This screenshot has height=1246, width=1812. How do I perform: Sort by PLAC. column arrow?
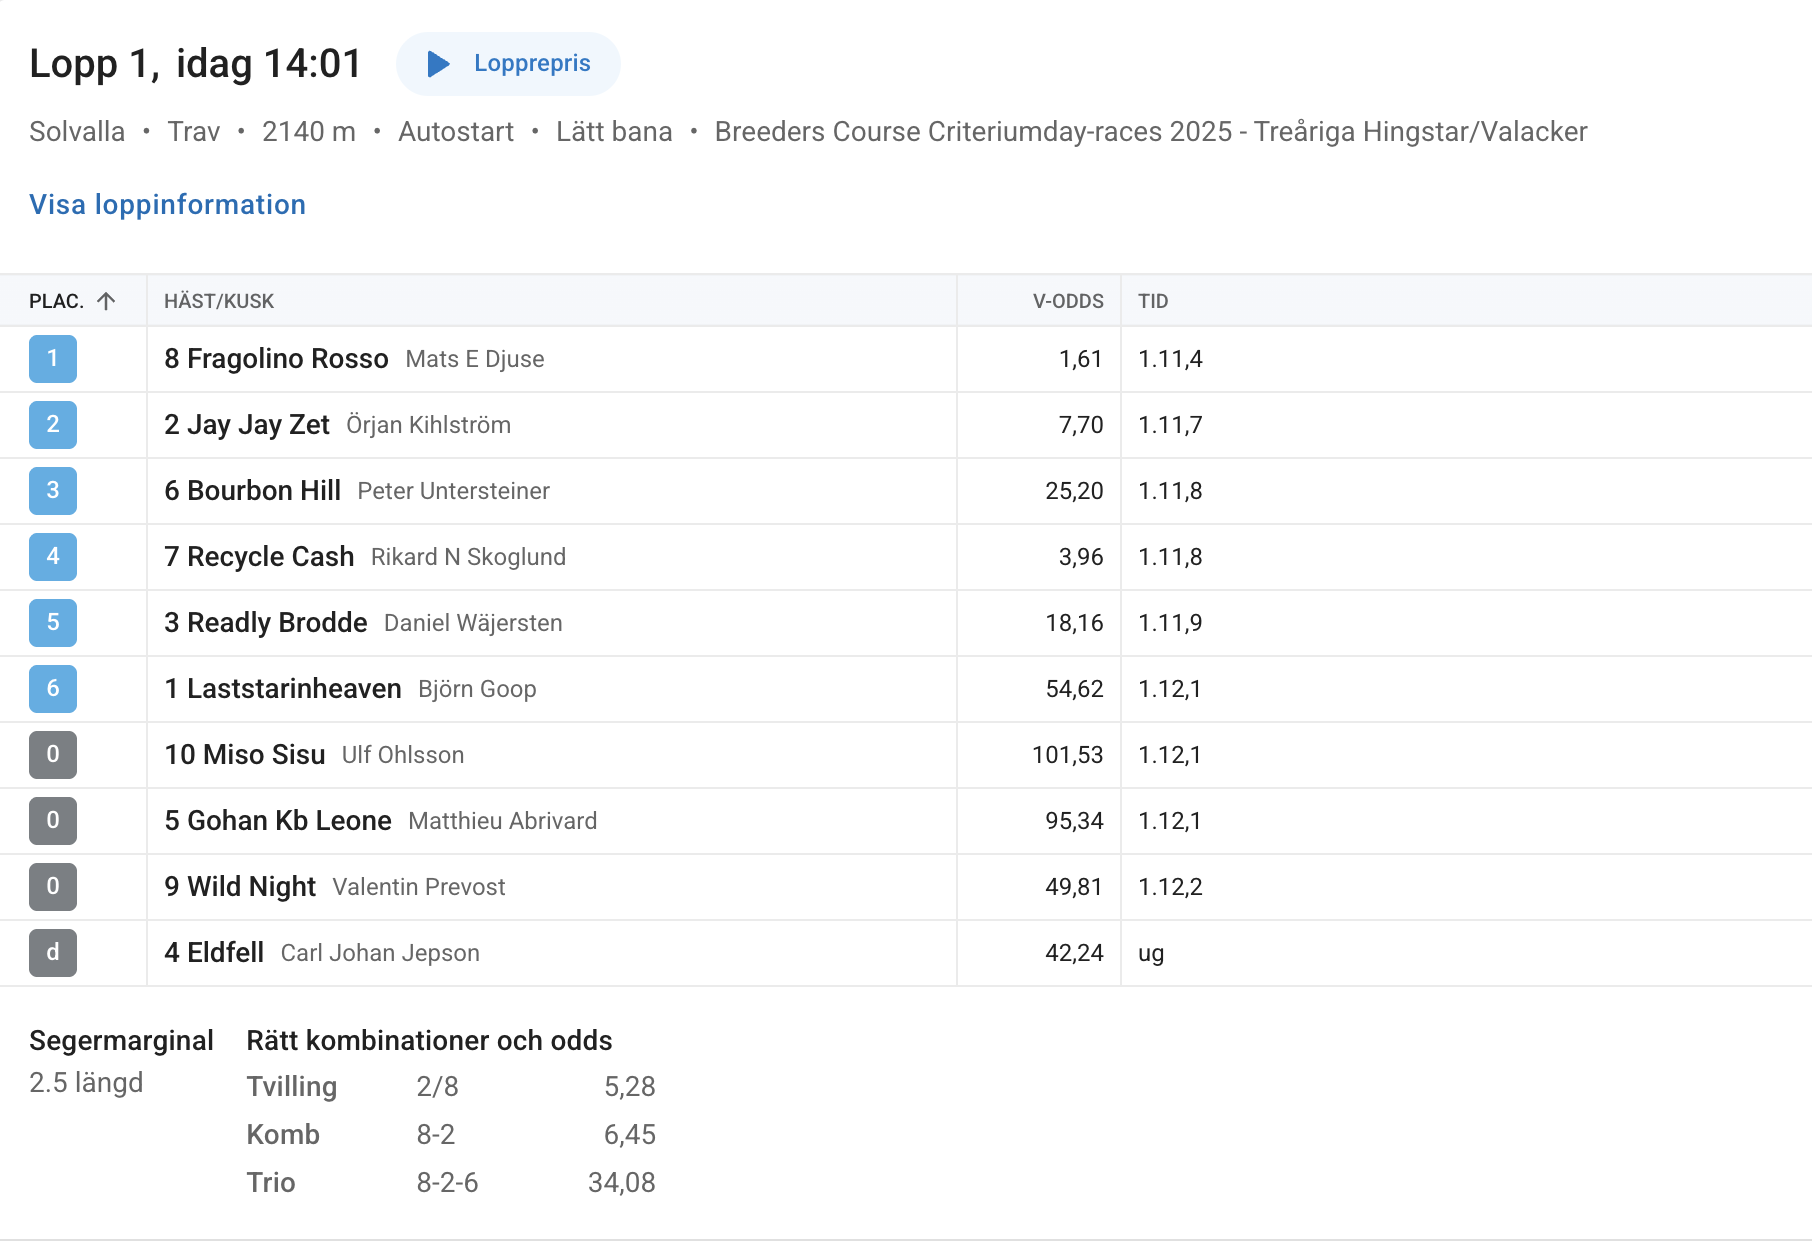pos(106,301)
